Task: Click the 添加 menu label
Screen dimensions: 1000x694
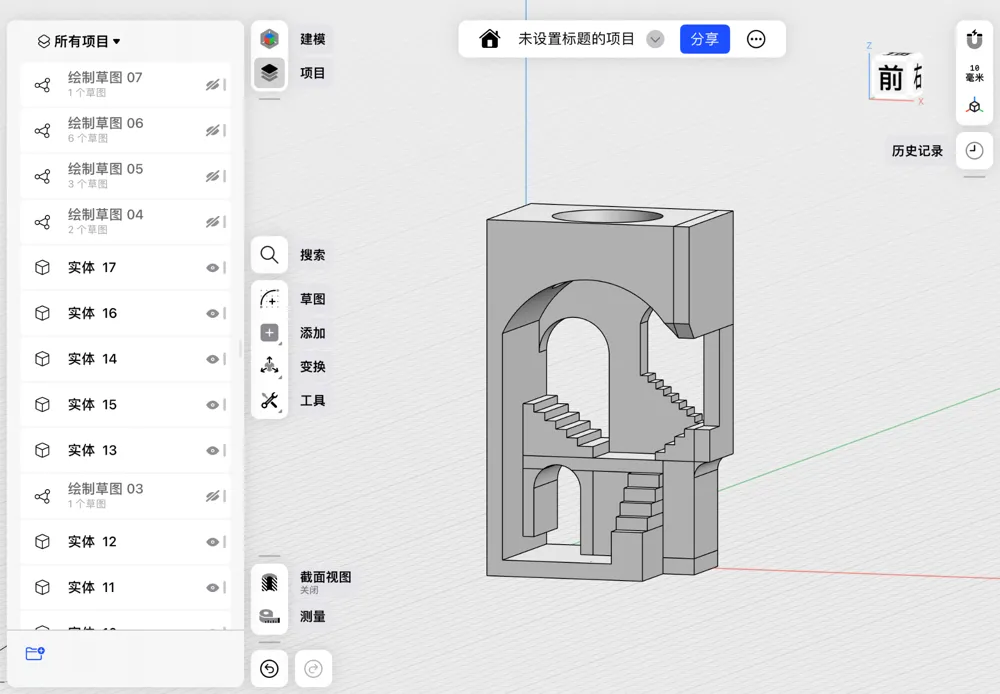Action: 312,332
